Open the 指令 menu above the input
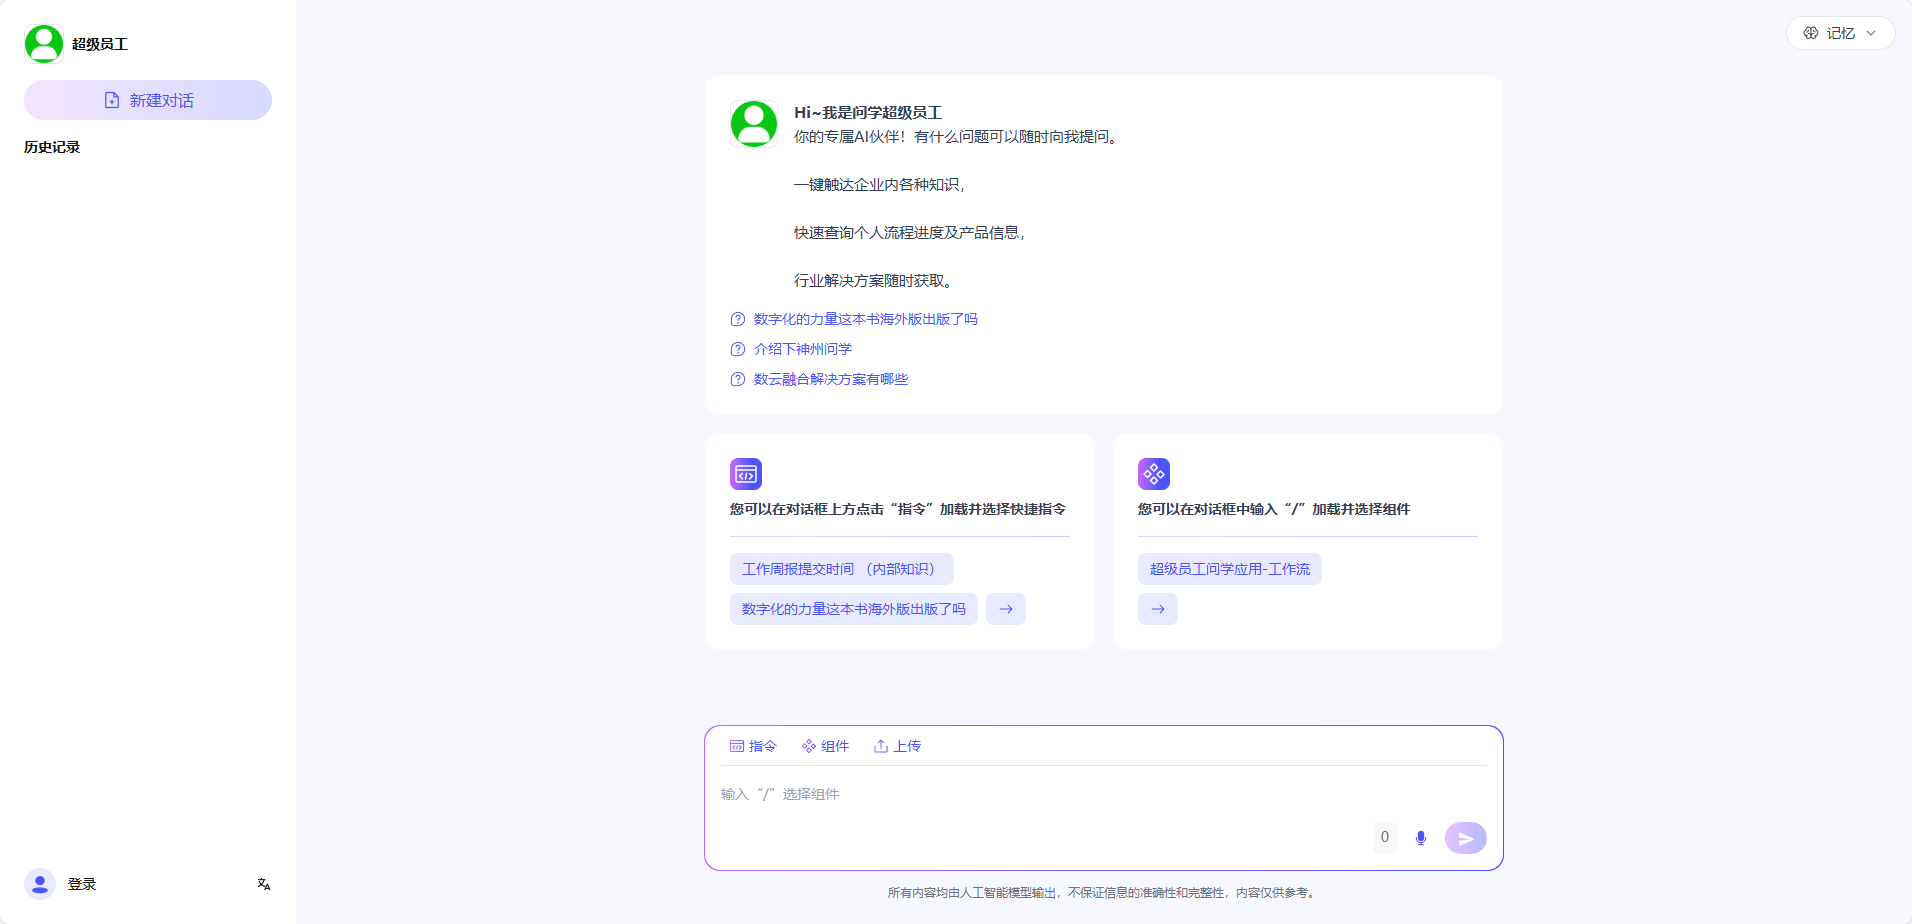 click(x=753, y=746)
